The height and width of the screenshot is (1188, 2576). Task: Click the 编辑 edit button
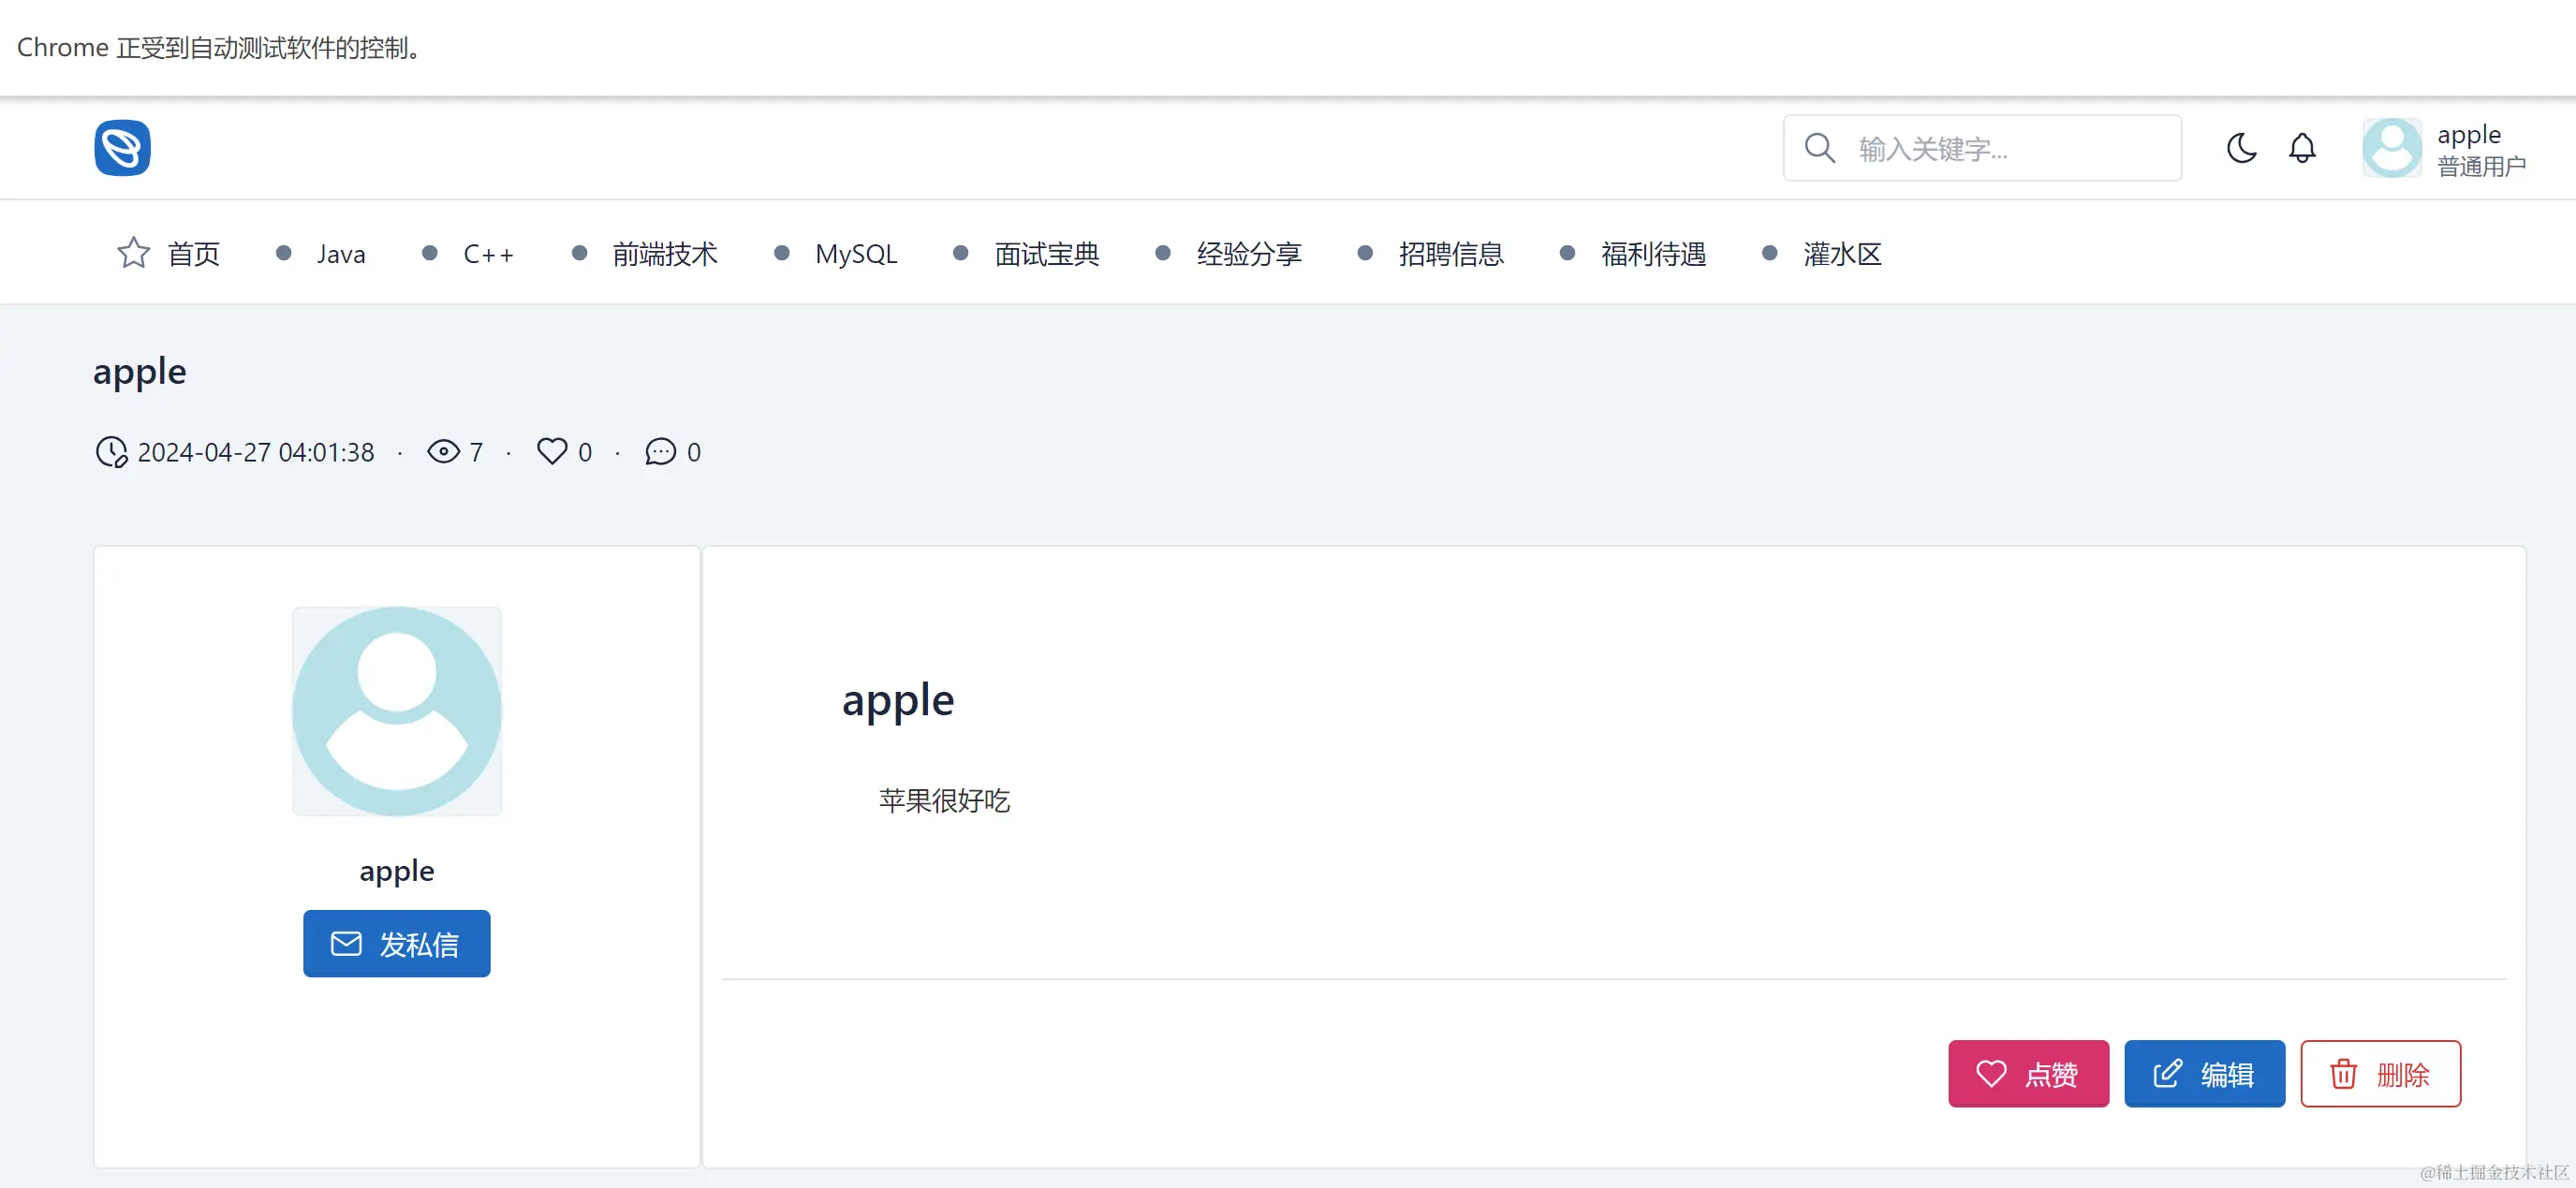(2204, 1074)
